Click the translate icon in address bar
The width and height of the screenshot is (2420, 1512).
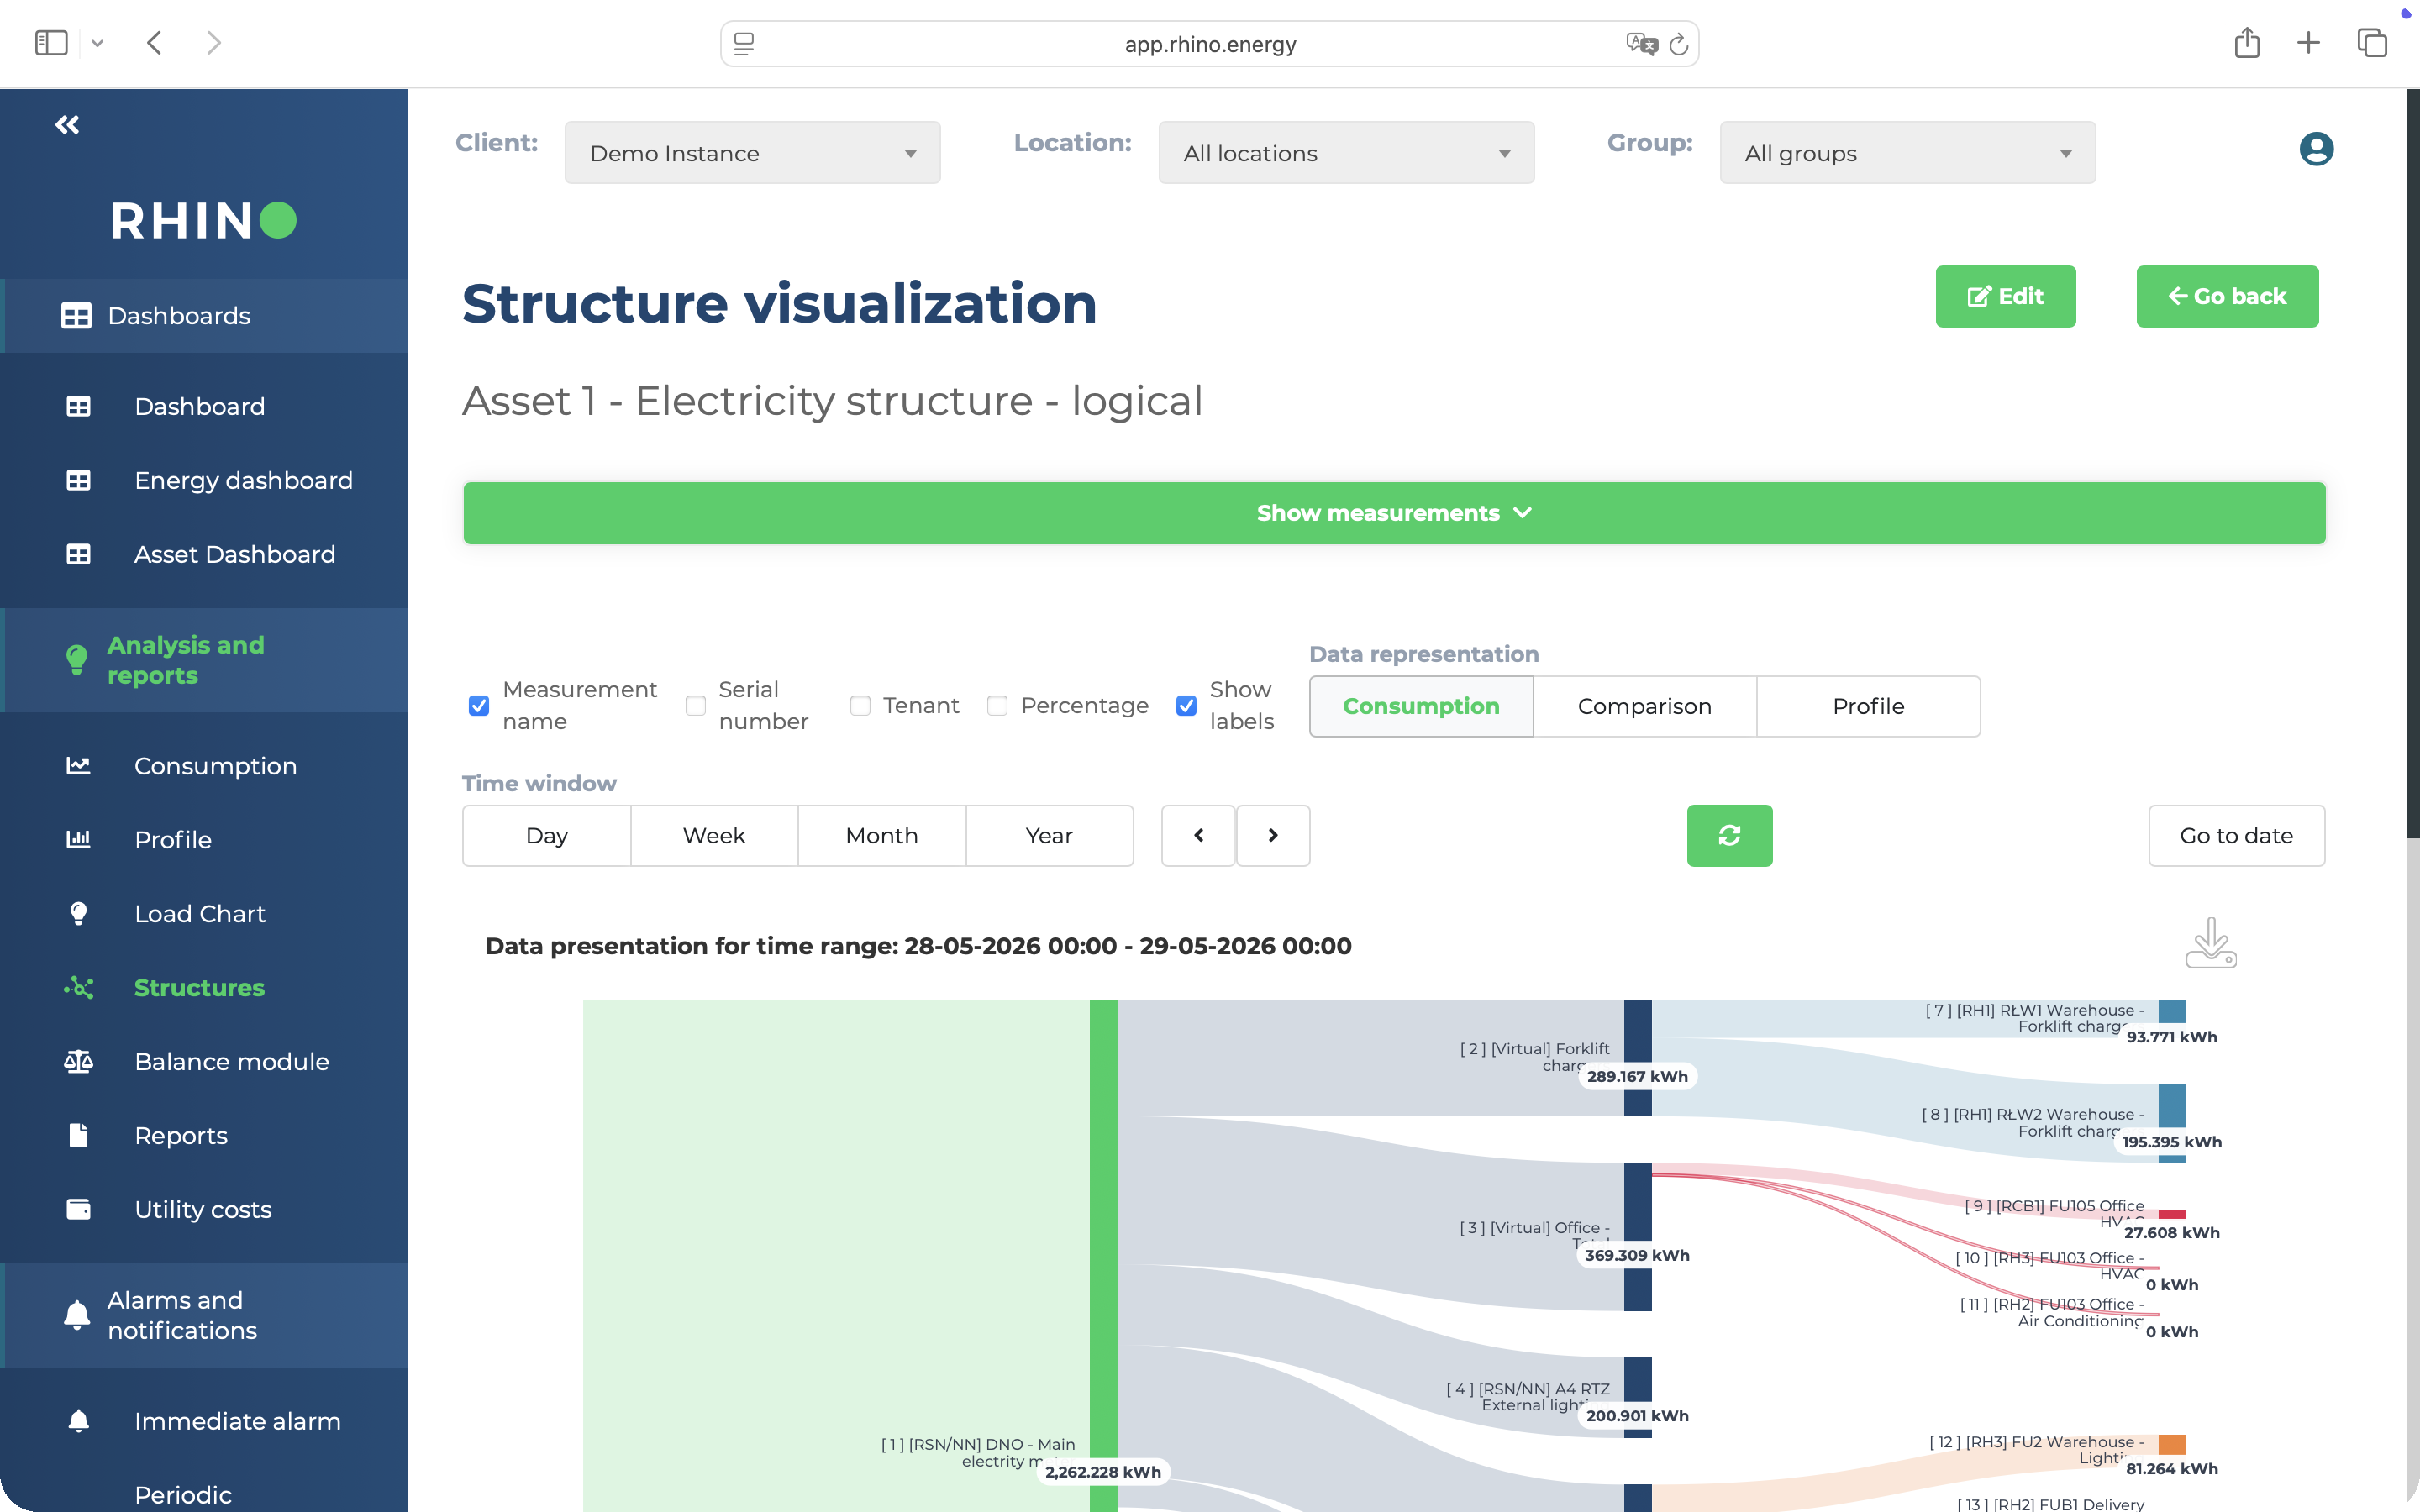(1641, 44)
